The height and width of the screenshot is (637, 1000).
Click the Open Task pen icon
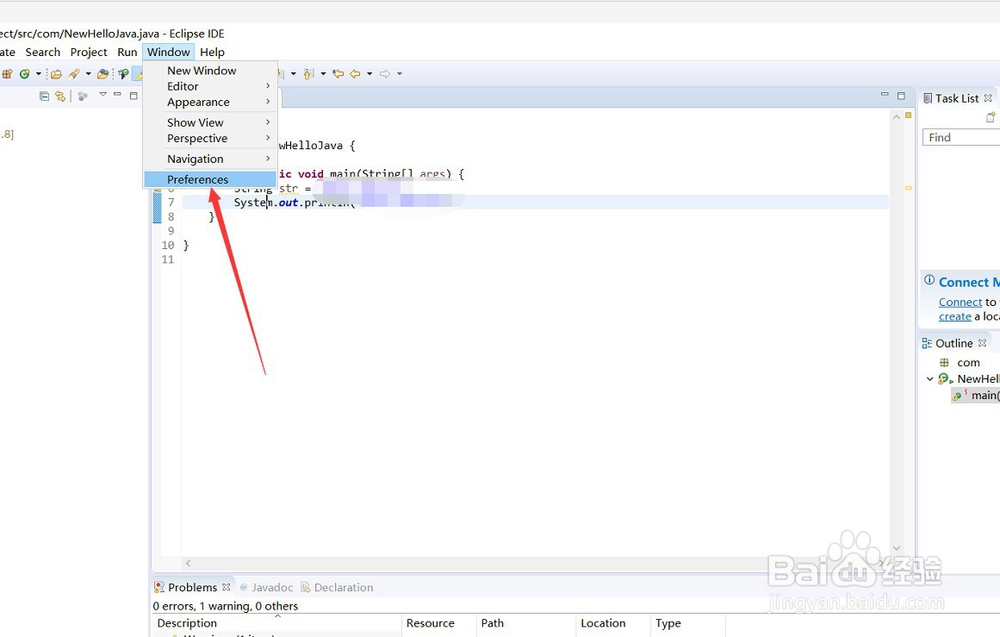point(74,74)
